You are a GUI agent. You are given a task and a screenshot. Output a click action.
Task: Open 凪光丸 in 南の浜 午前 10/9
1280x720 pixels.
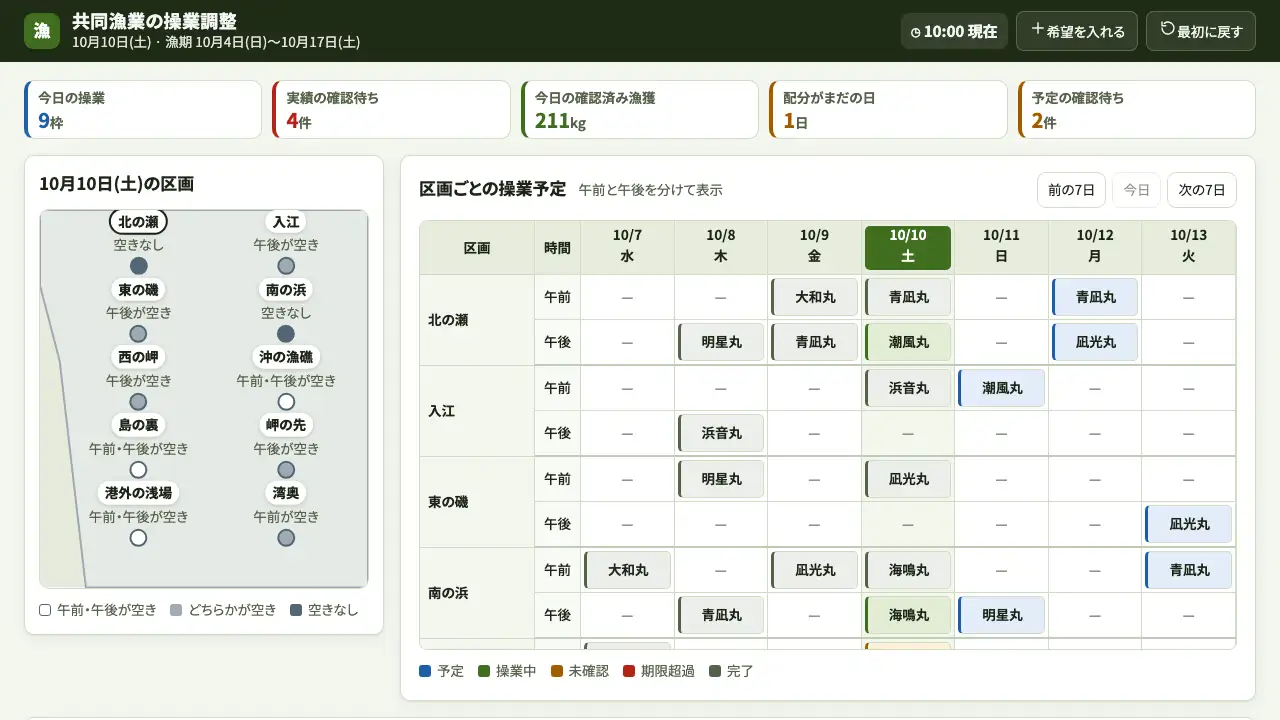814,570
